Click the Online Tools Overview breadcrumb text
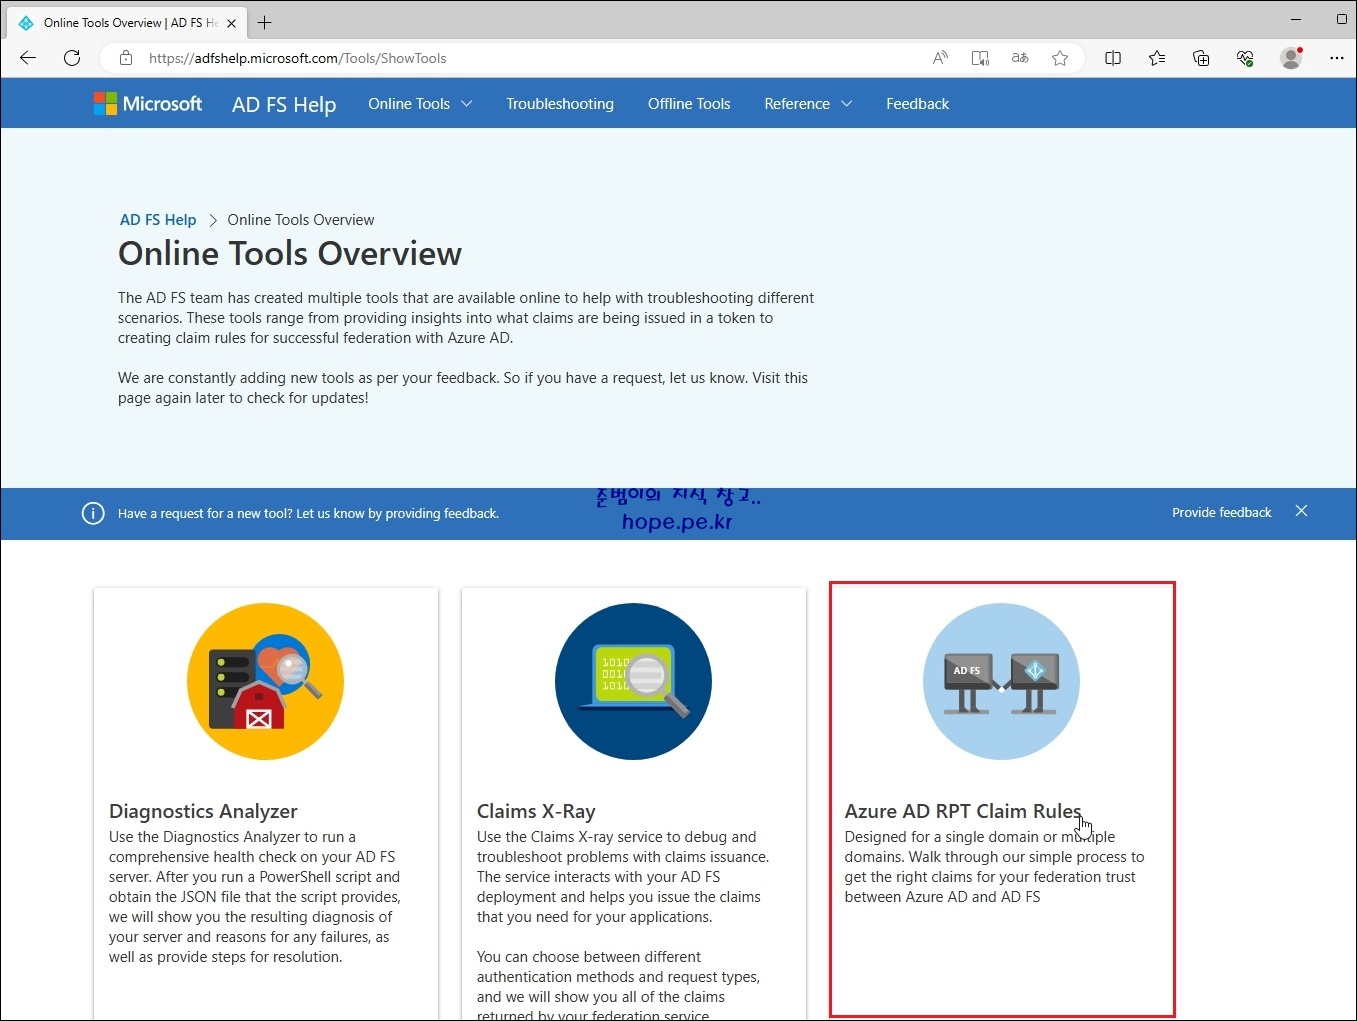Image resolution: width=1357 pixels, height=1021 pixels. point(301,220)
